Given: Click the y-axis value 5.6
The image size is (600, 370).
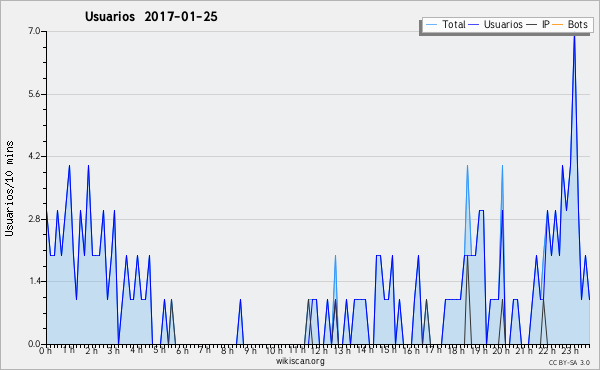Looking at the screenshot, I should tap(34, 94).
